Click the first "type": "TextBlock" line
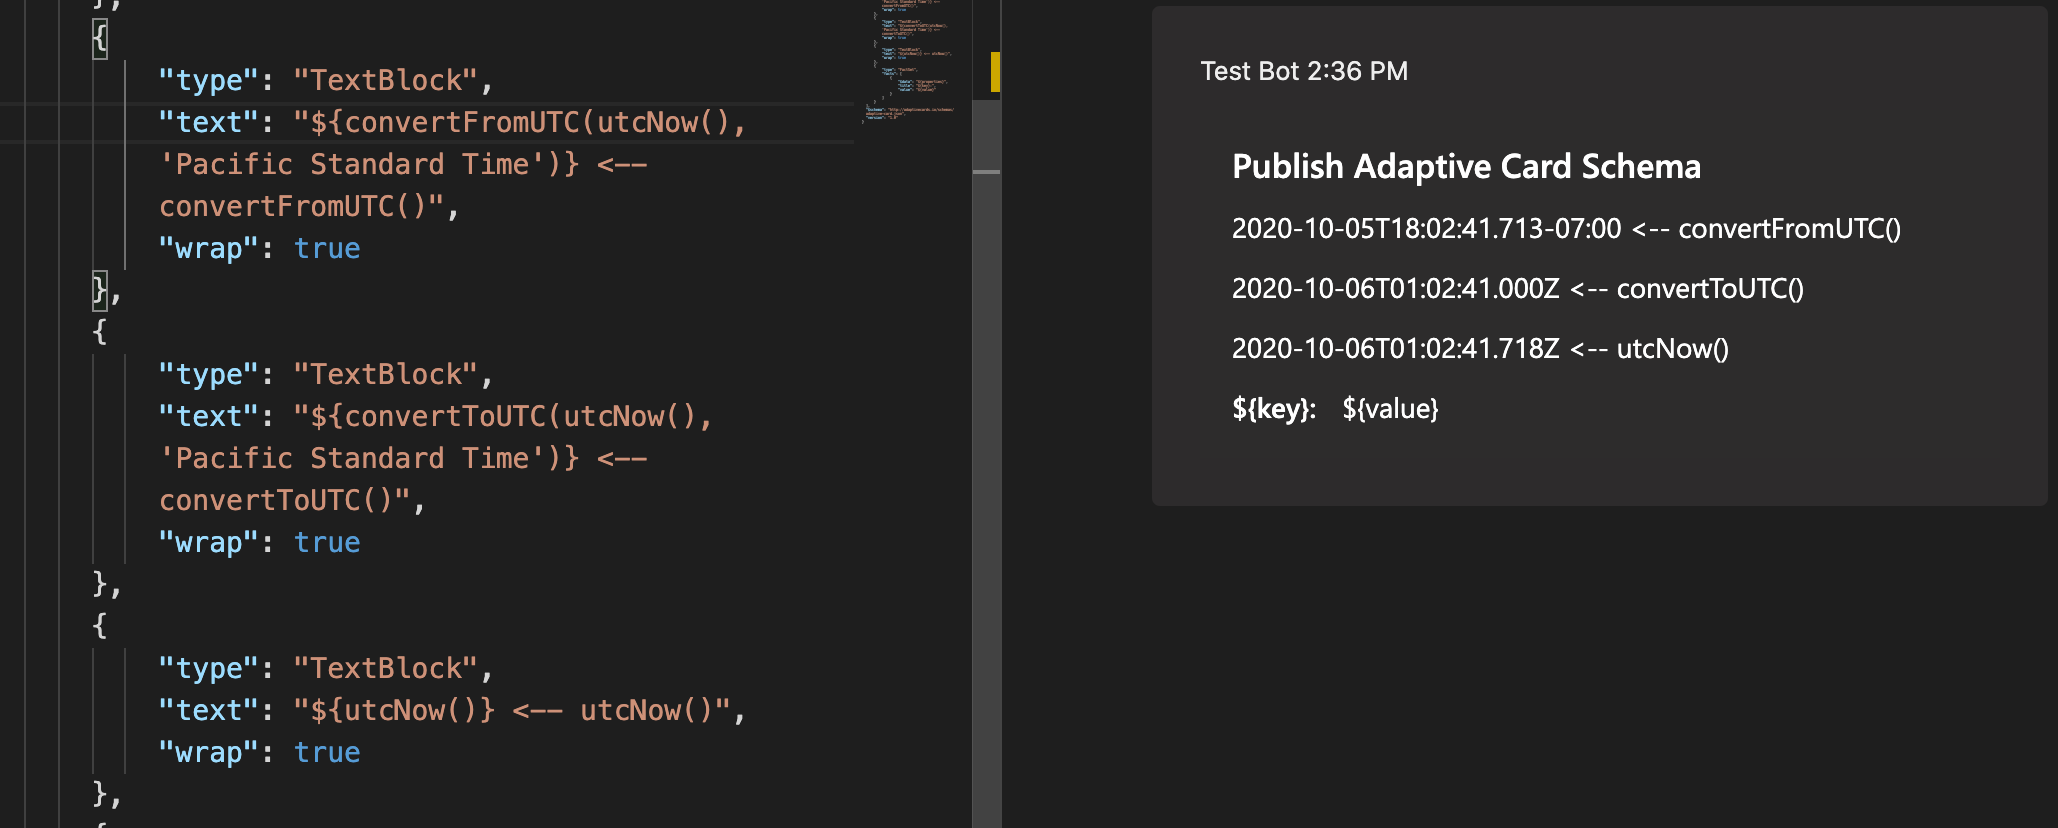The height and width of the screenshot is (828, 2058). point(326,80)
